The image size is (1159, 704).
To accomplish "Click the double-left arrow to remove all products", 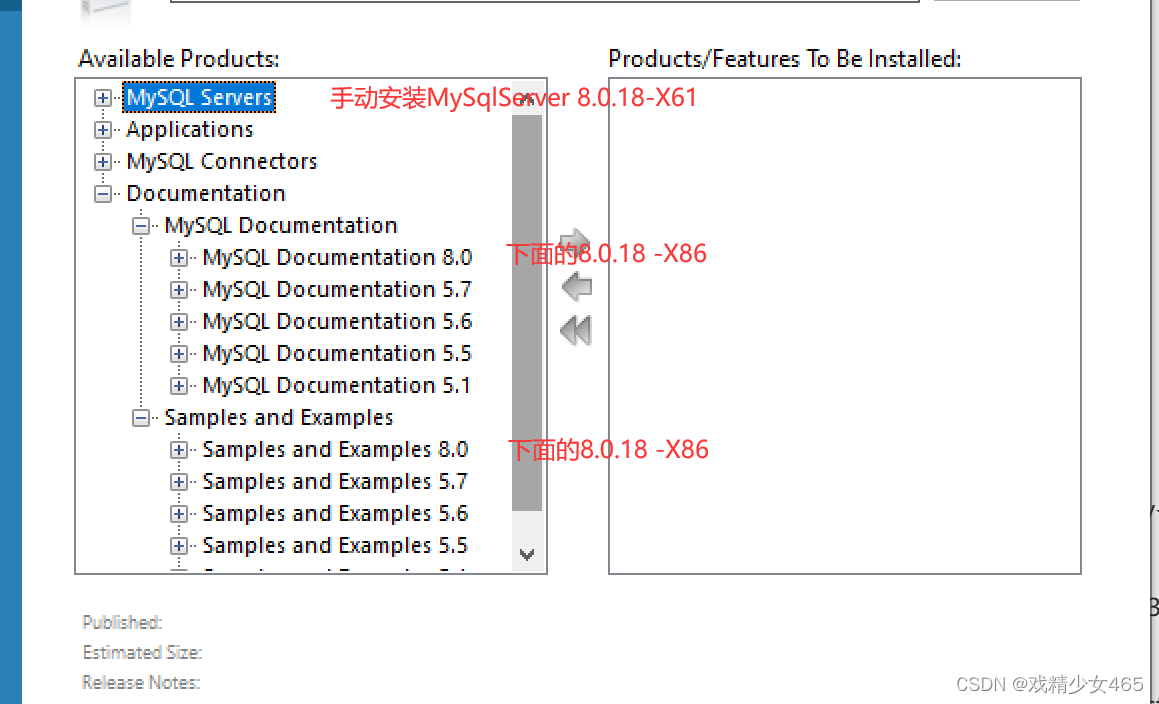I will [x=576, y=330].
